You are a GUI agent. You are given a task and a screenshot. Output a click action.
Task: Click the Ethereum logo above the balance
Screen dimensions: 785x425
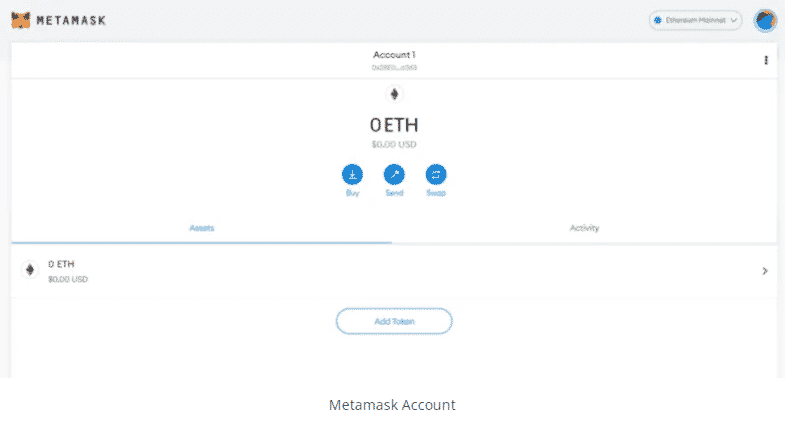tap(394, 94)
